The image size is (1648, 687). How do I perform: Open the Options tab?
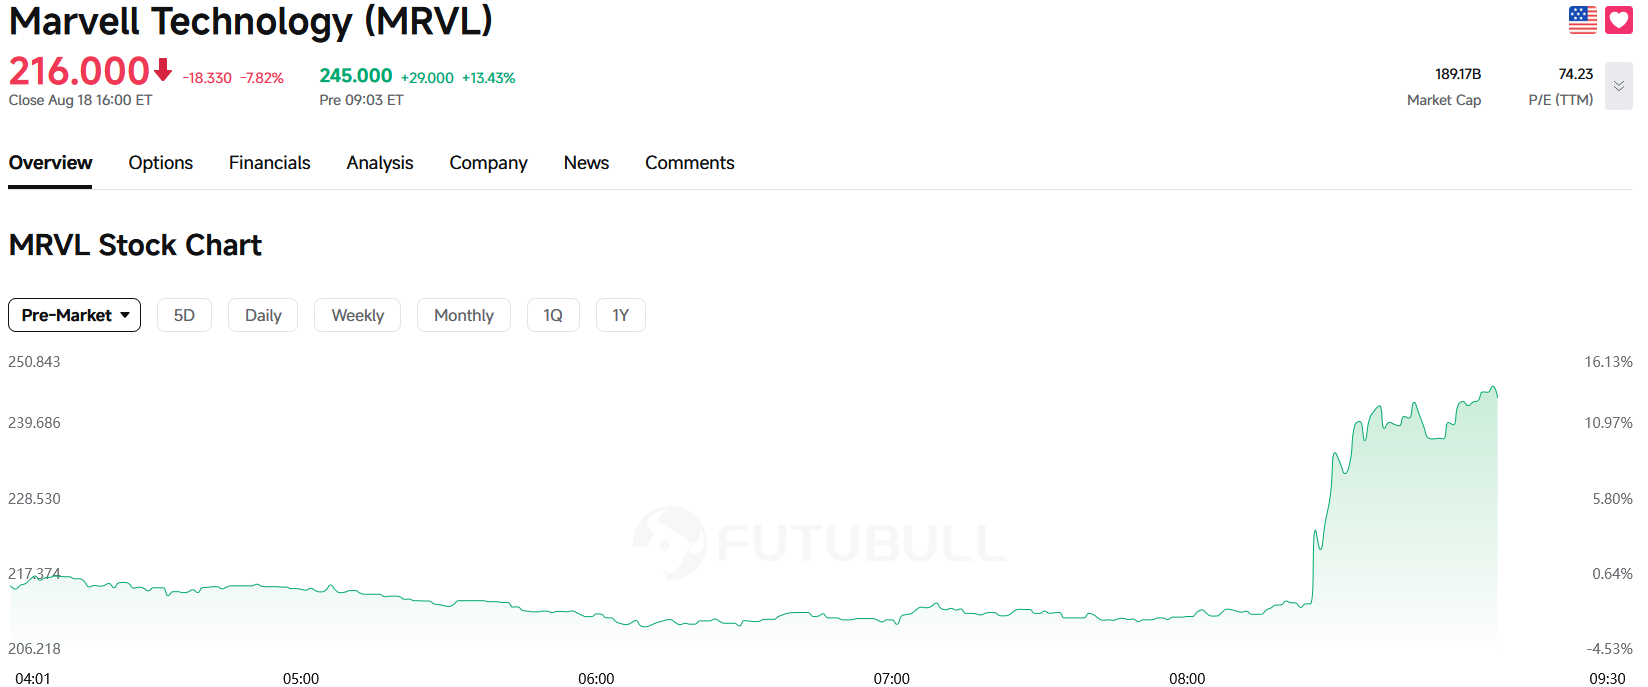[161, 163]
